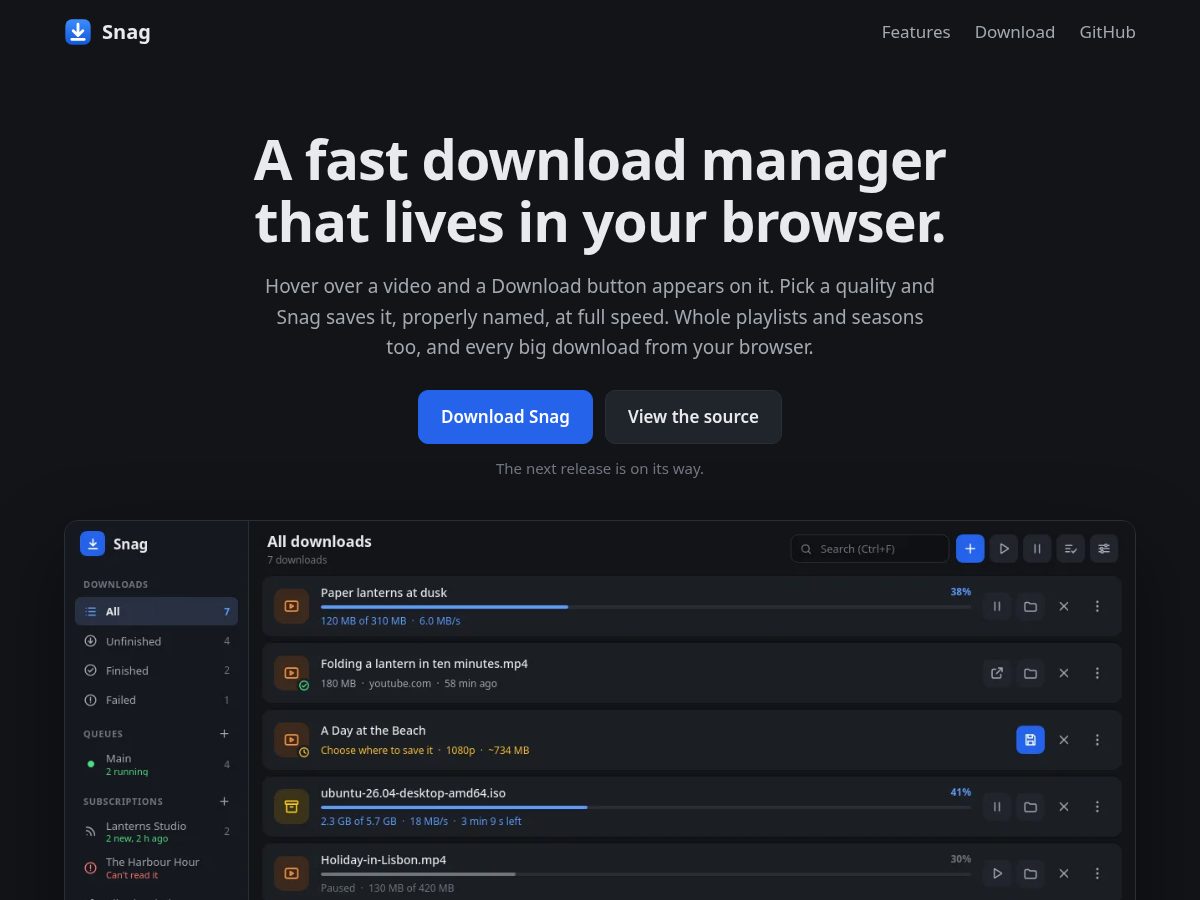Click the toolbar pause all icon

click(1037, 548)
